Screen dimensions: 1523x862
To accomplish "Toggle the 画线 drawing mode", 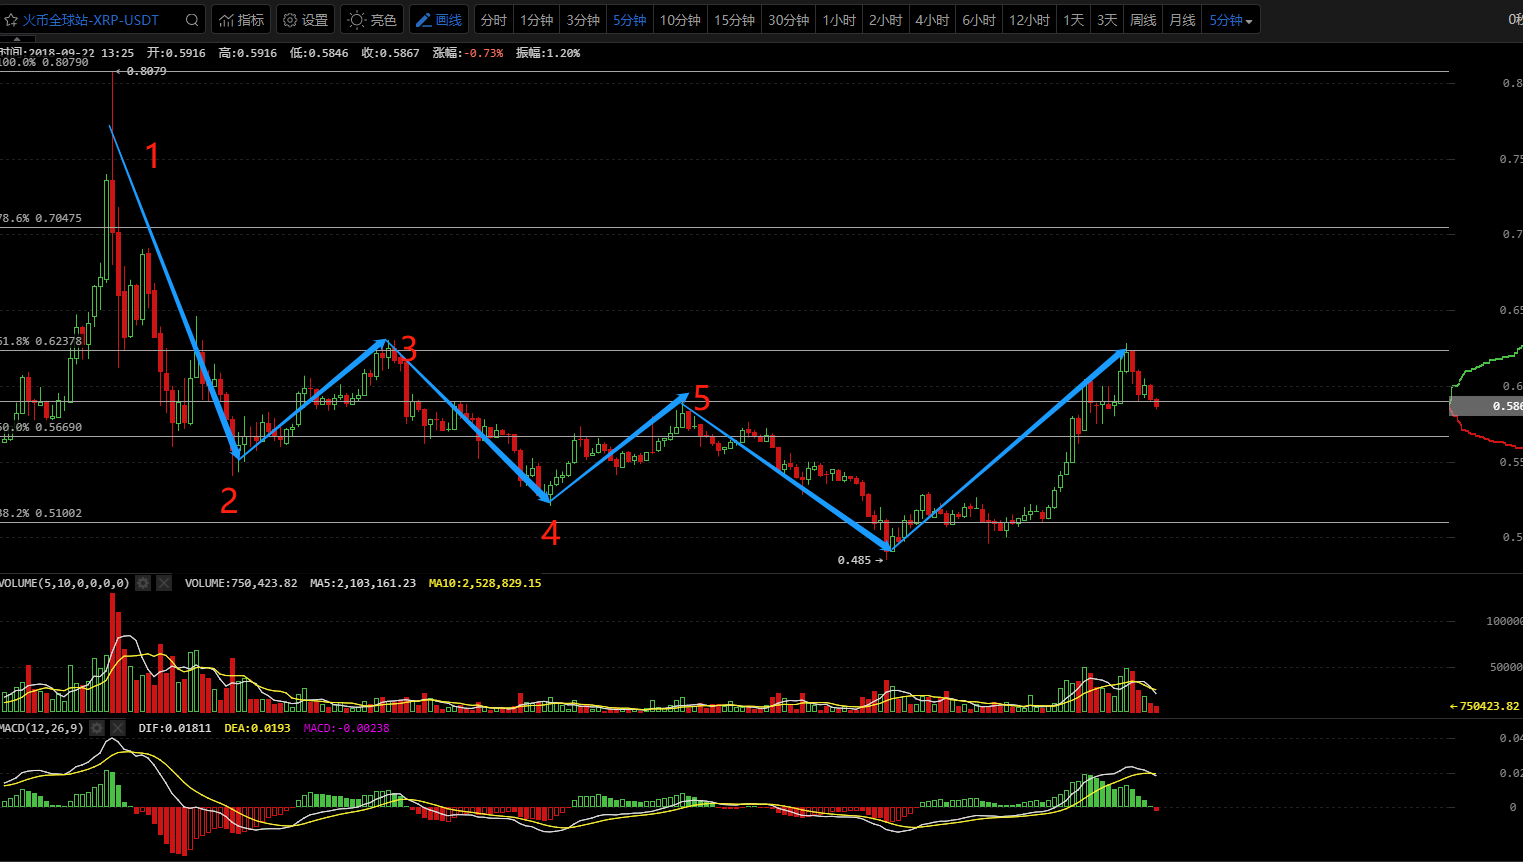I will coord(439,20).
